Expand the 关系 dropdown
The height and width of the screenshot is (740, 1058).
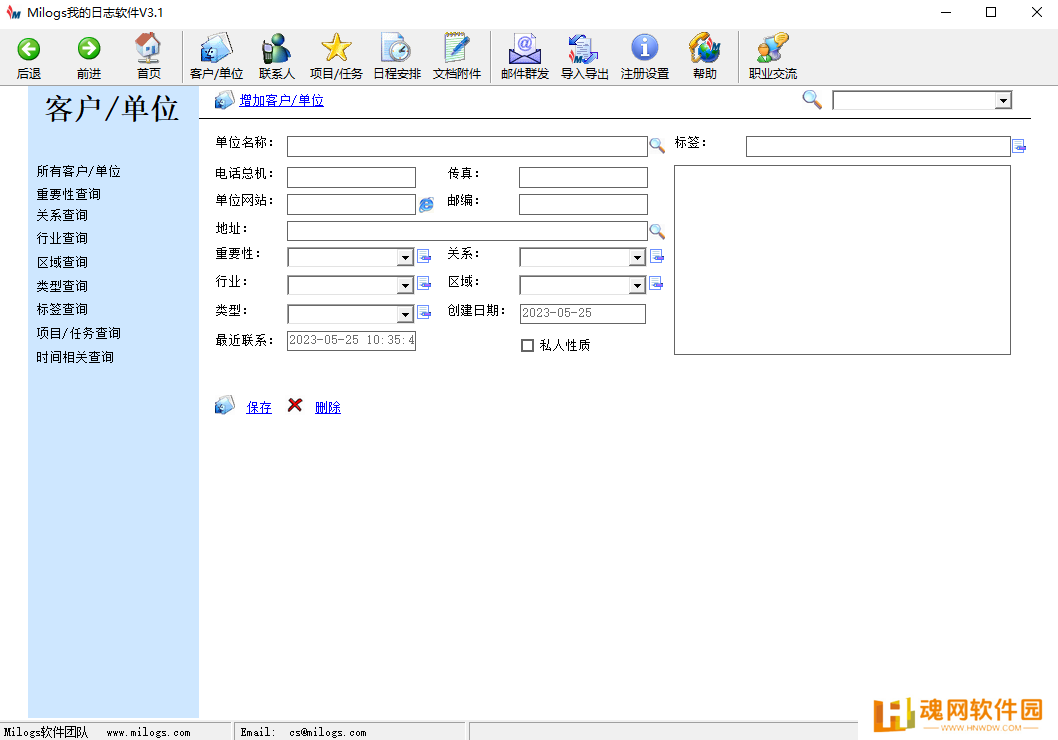[x=637, y=258]
